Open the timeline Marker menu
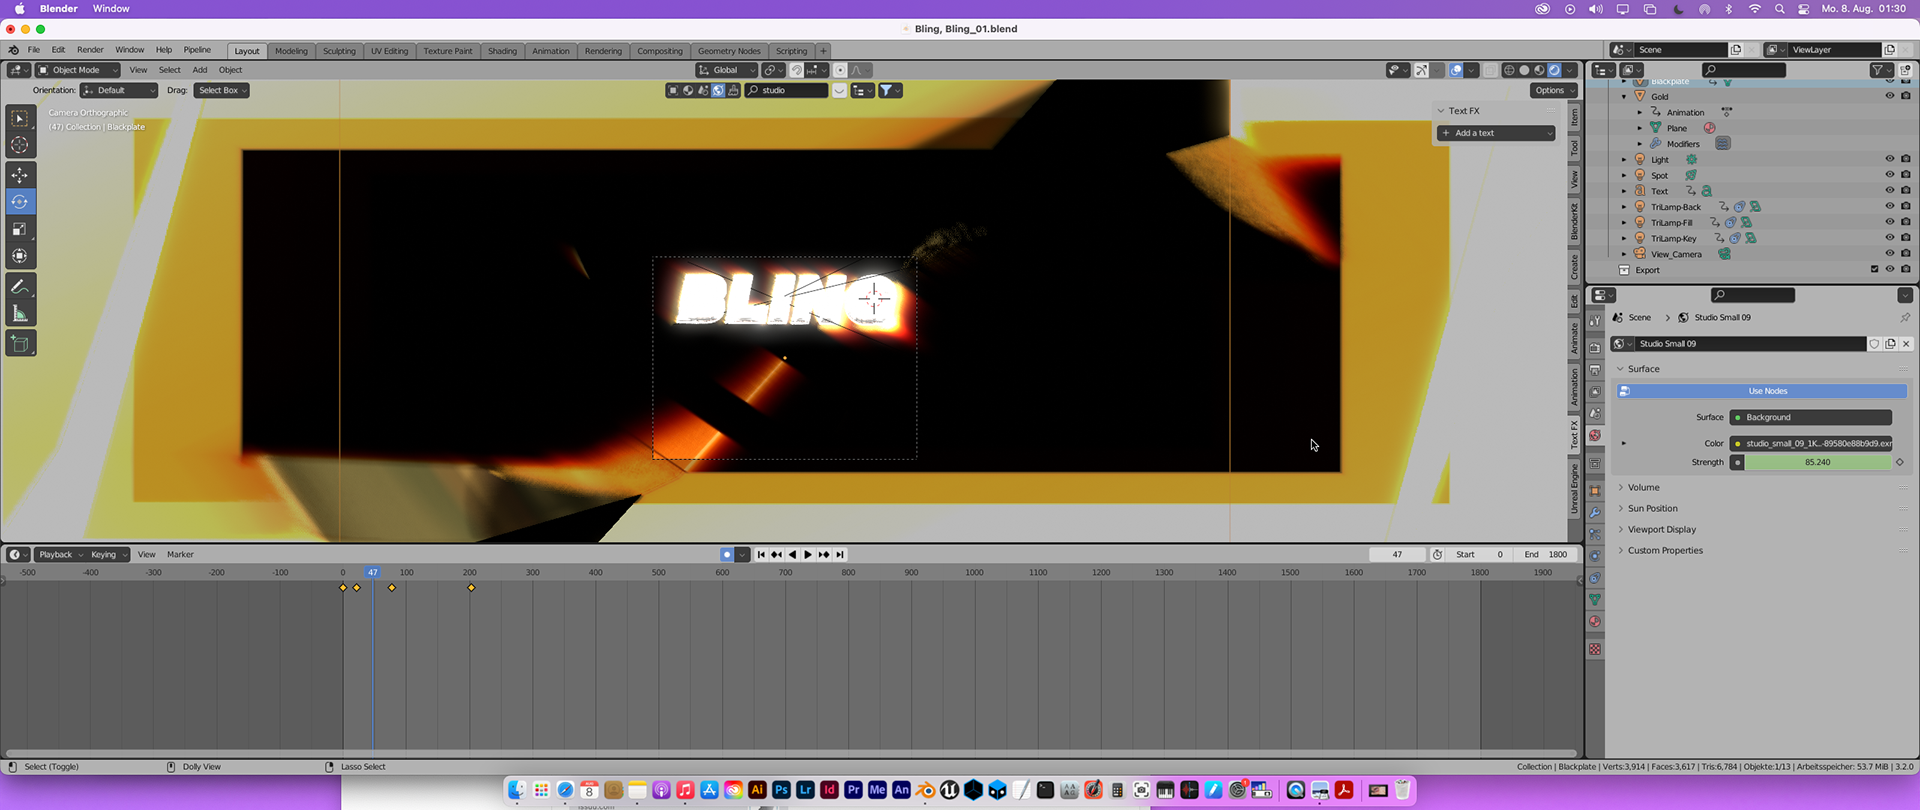The width and height of the screenshot is (1920, 810). tap(180, 555)
